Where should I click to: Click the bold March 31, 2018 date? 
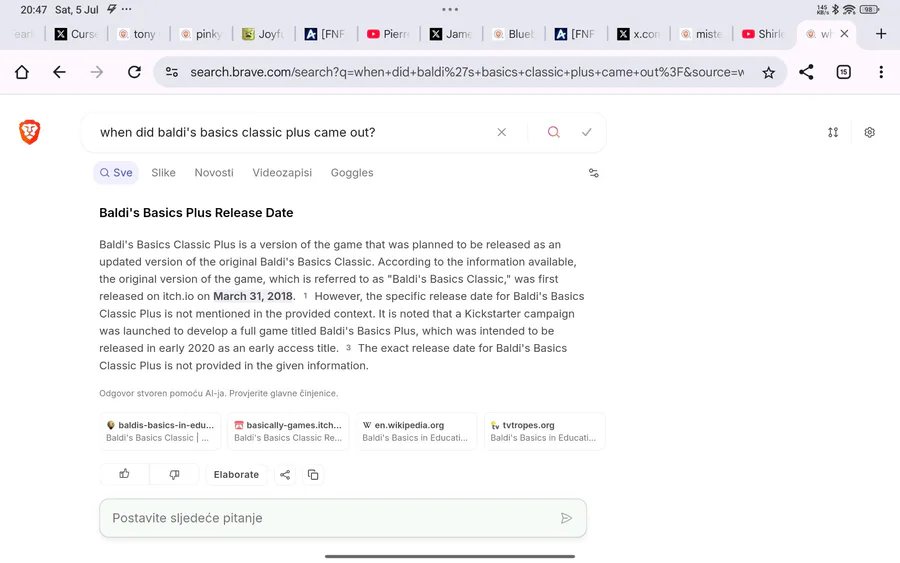pos(253,296)
